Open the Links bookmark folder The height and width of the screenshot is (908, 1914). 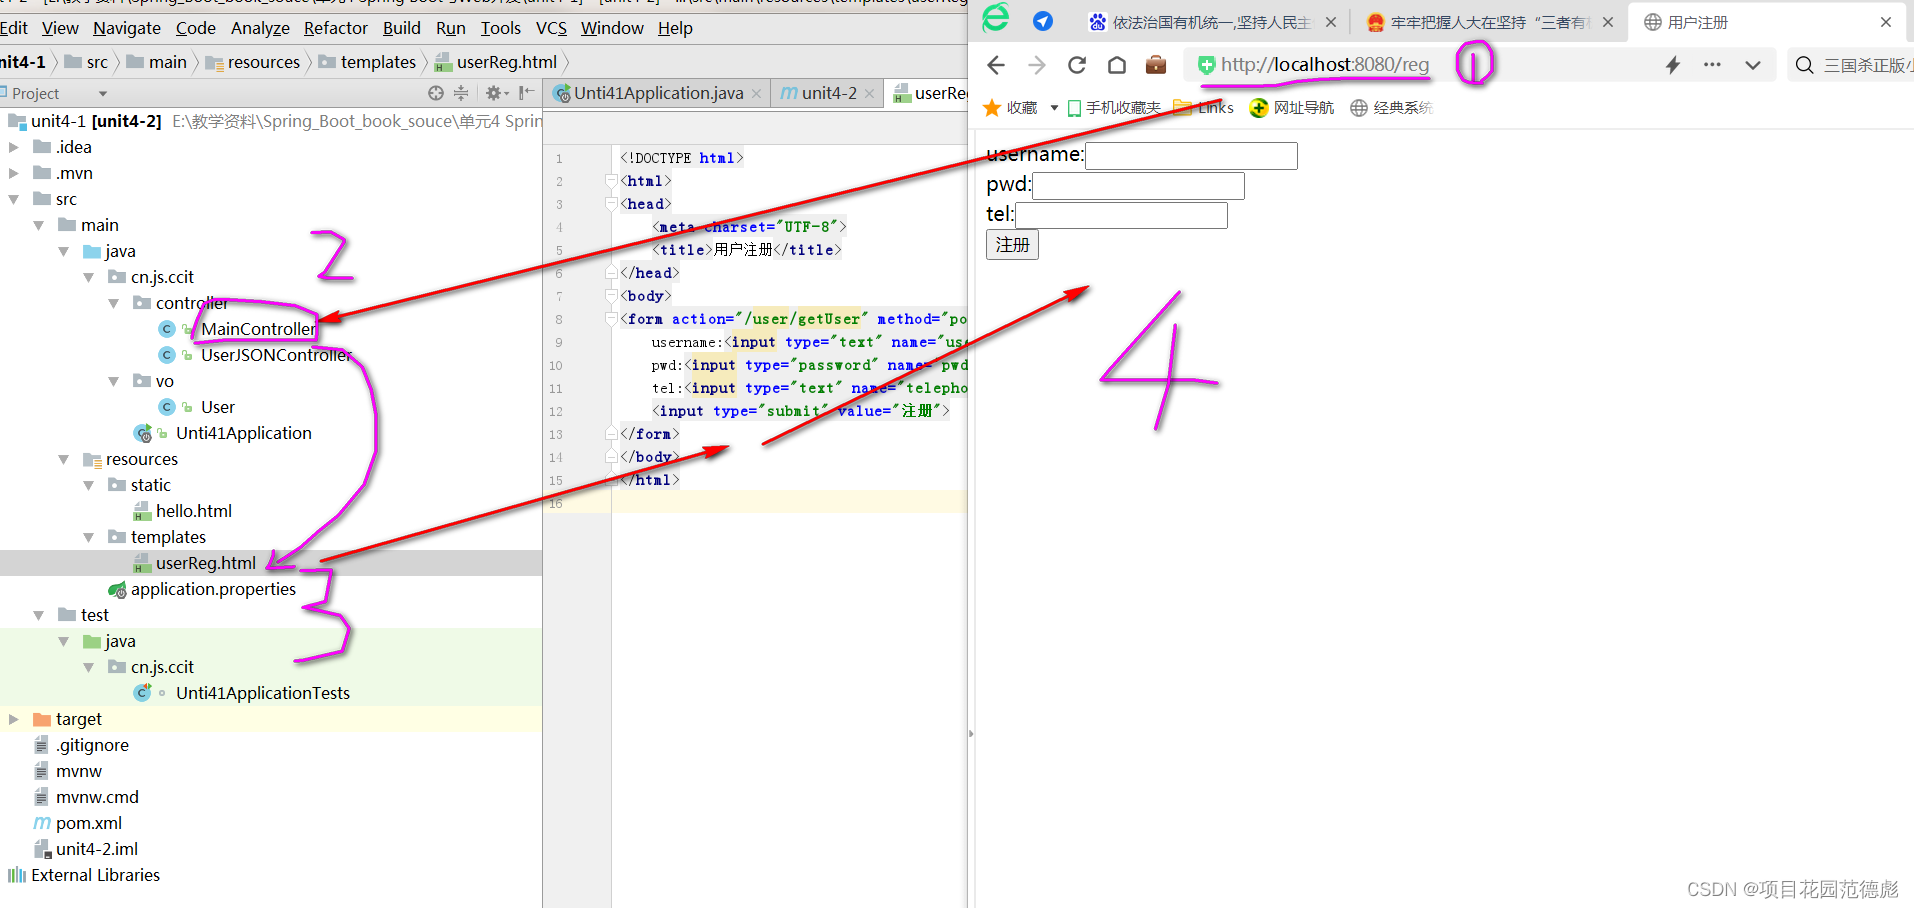[1204, 108]
